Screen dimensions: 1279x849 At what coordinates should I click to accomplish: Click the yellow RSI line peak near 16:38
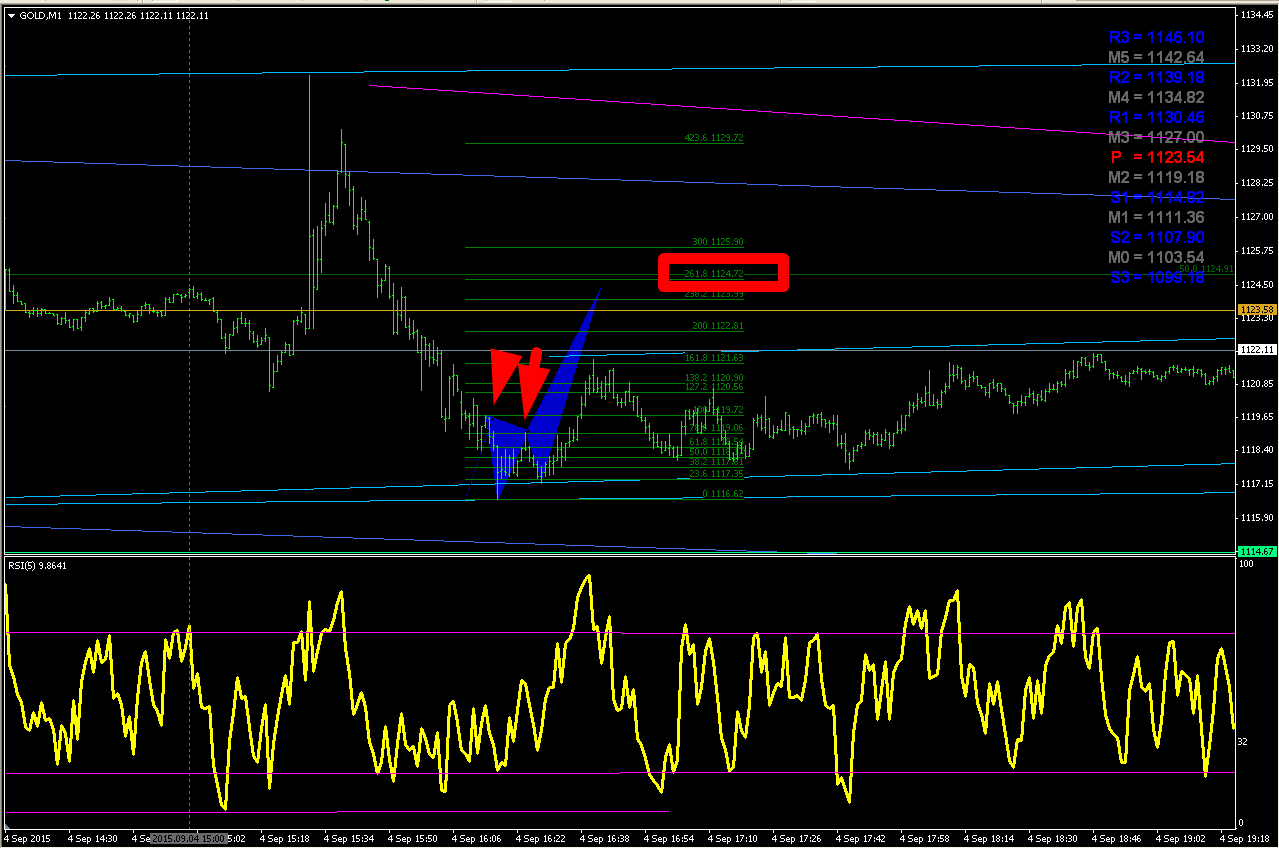coord(587,576)
